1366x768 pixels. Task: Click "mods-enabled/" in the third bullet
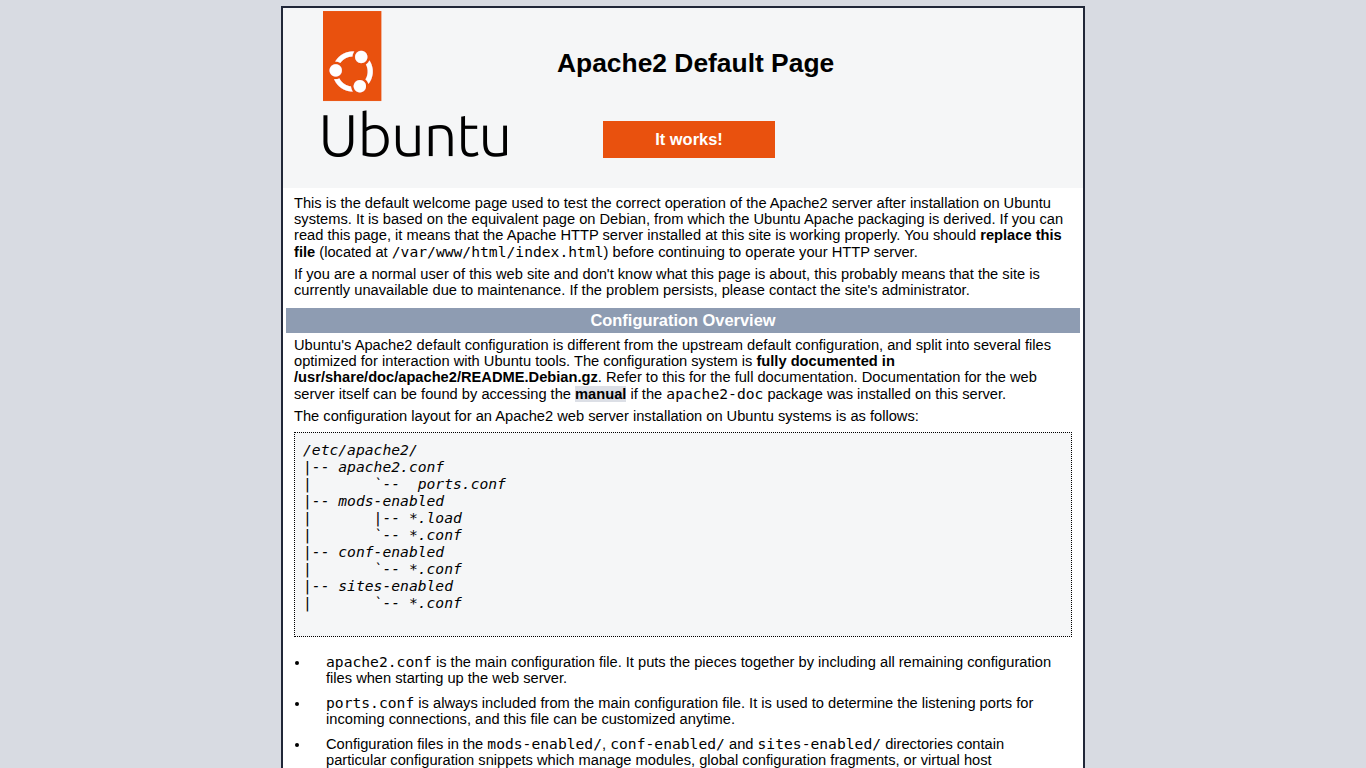[x=545, y=744]
